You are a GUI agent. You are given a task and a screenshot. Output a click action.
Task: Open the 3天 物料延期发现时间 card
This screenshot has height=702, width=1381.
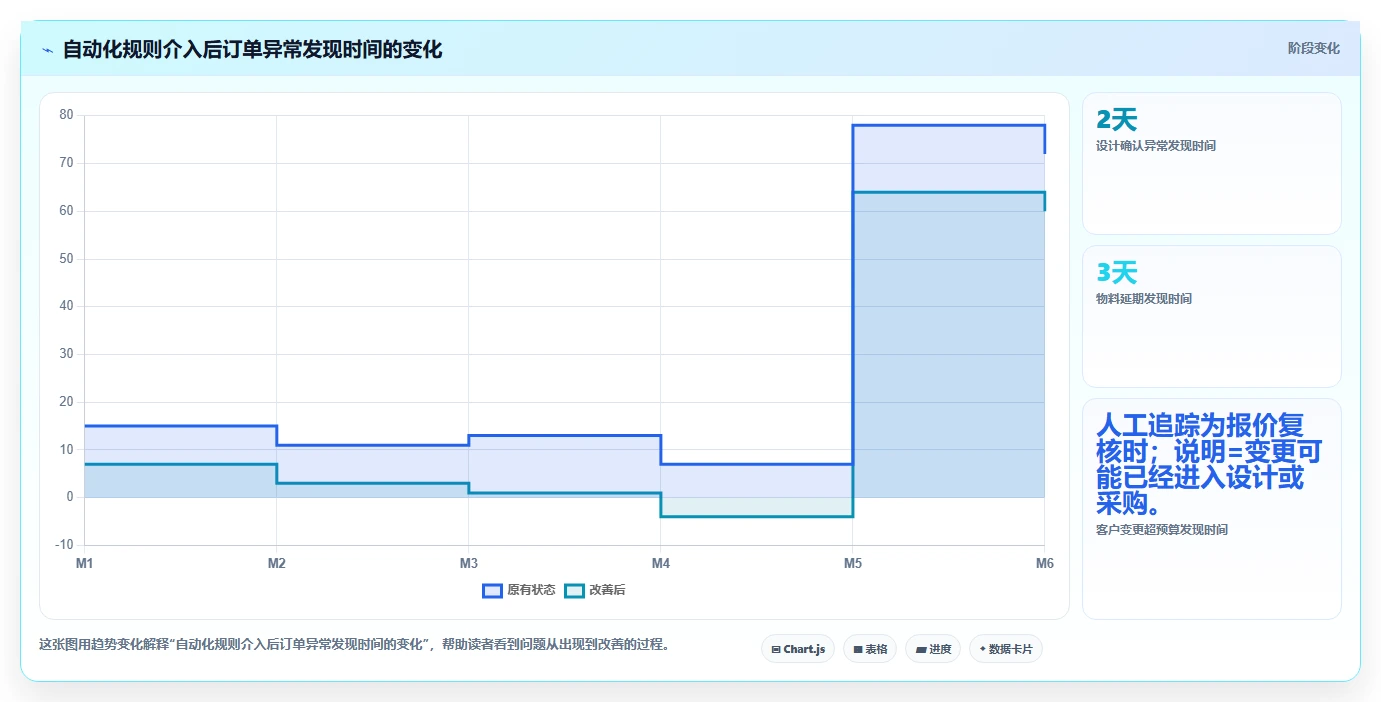(1211, 316)
